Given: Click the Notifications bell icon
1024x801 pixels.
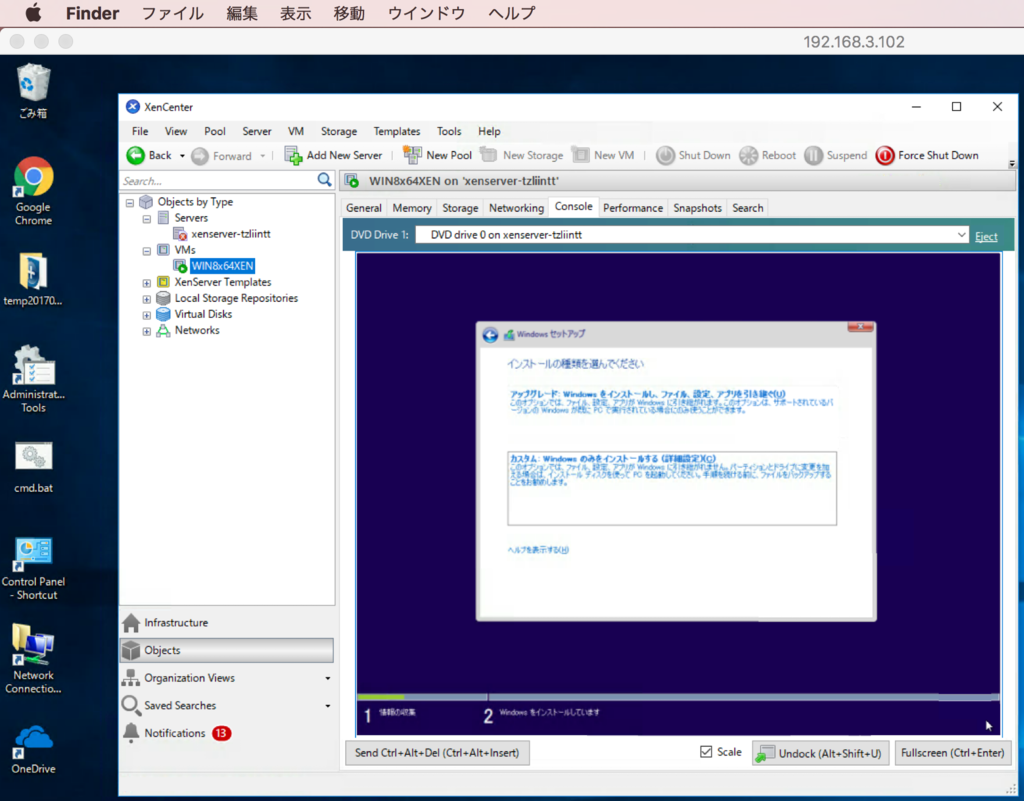Looking at the screenshot, I should tap(131, 733).
